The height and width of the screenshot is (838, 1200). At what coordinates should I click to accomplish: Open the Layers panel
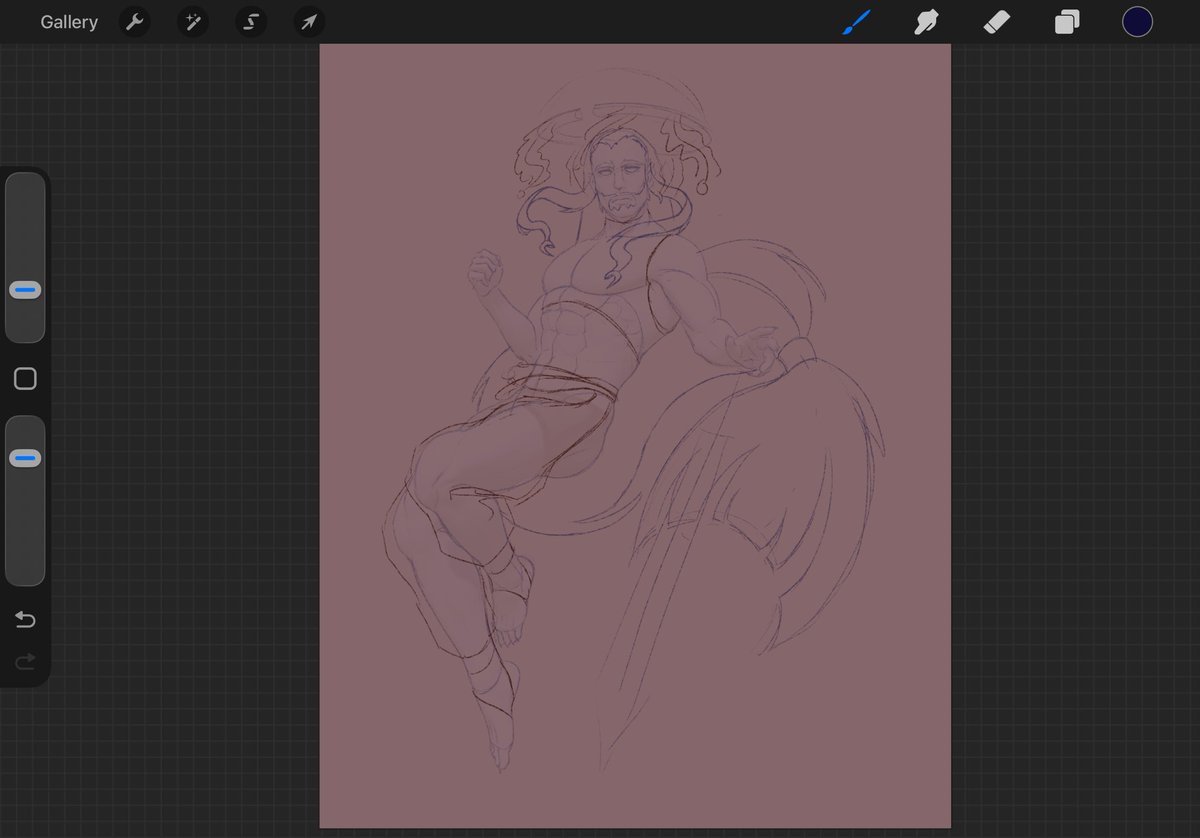(1066, 21)
